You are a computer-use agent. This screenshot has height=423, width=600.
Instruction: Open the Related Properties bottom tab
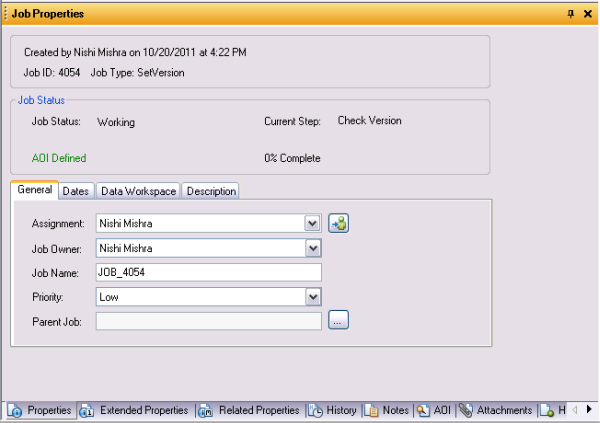click(x=249, y=410)
